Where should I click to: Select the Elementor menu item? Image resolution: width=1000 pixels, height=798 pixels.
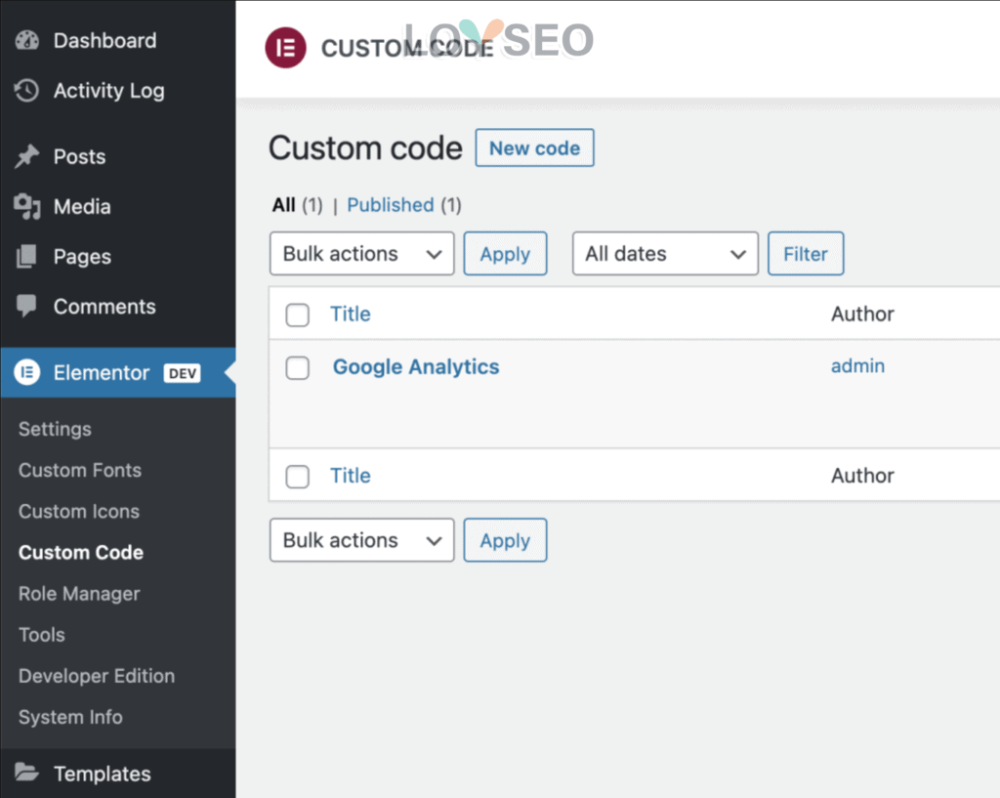point(118,373)
